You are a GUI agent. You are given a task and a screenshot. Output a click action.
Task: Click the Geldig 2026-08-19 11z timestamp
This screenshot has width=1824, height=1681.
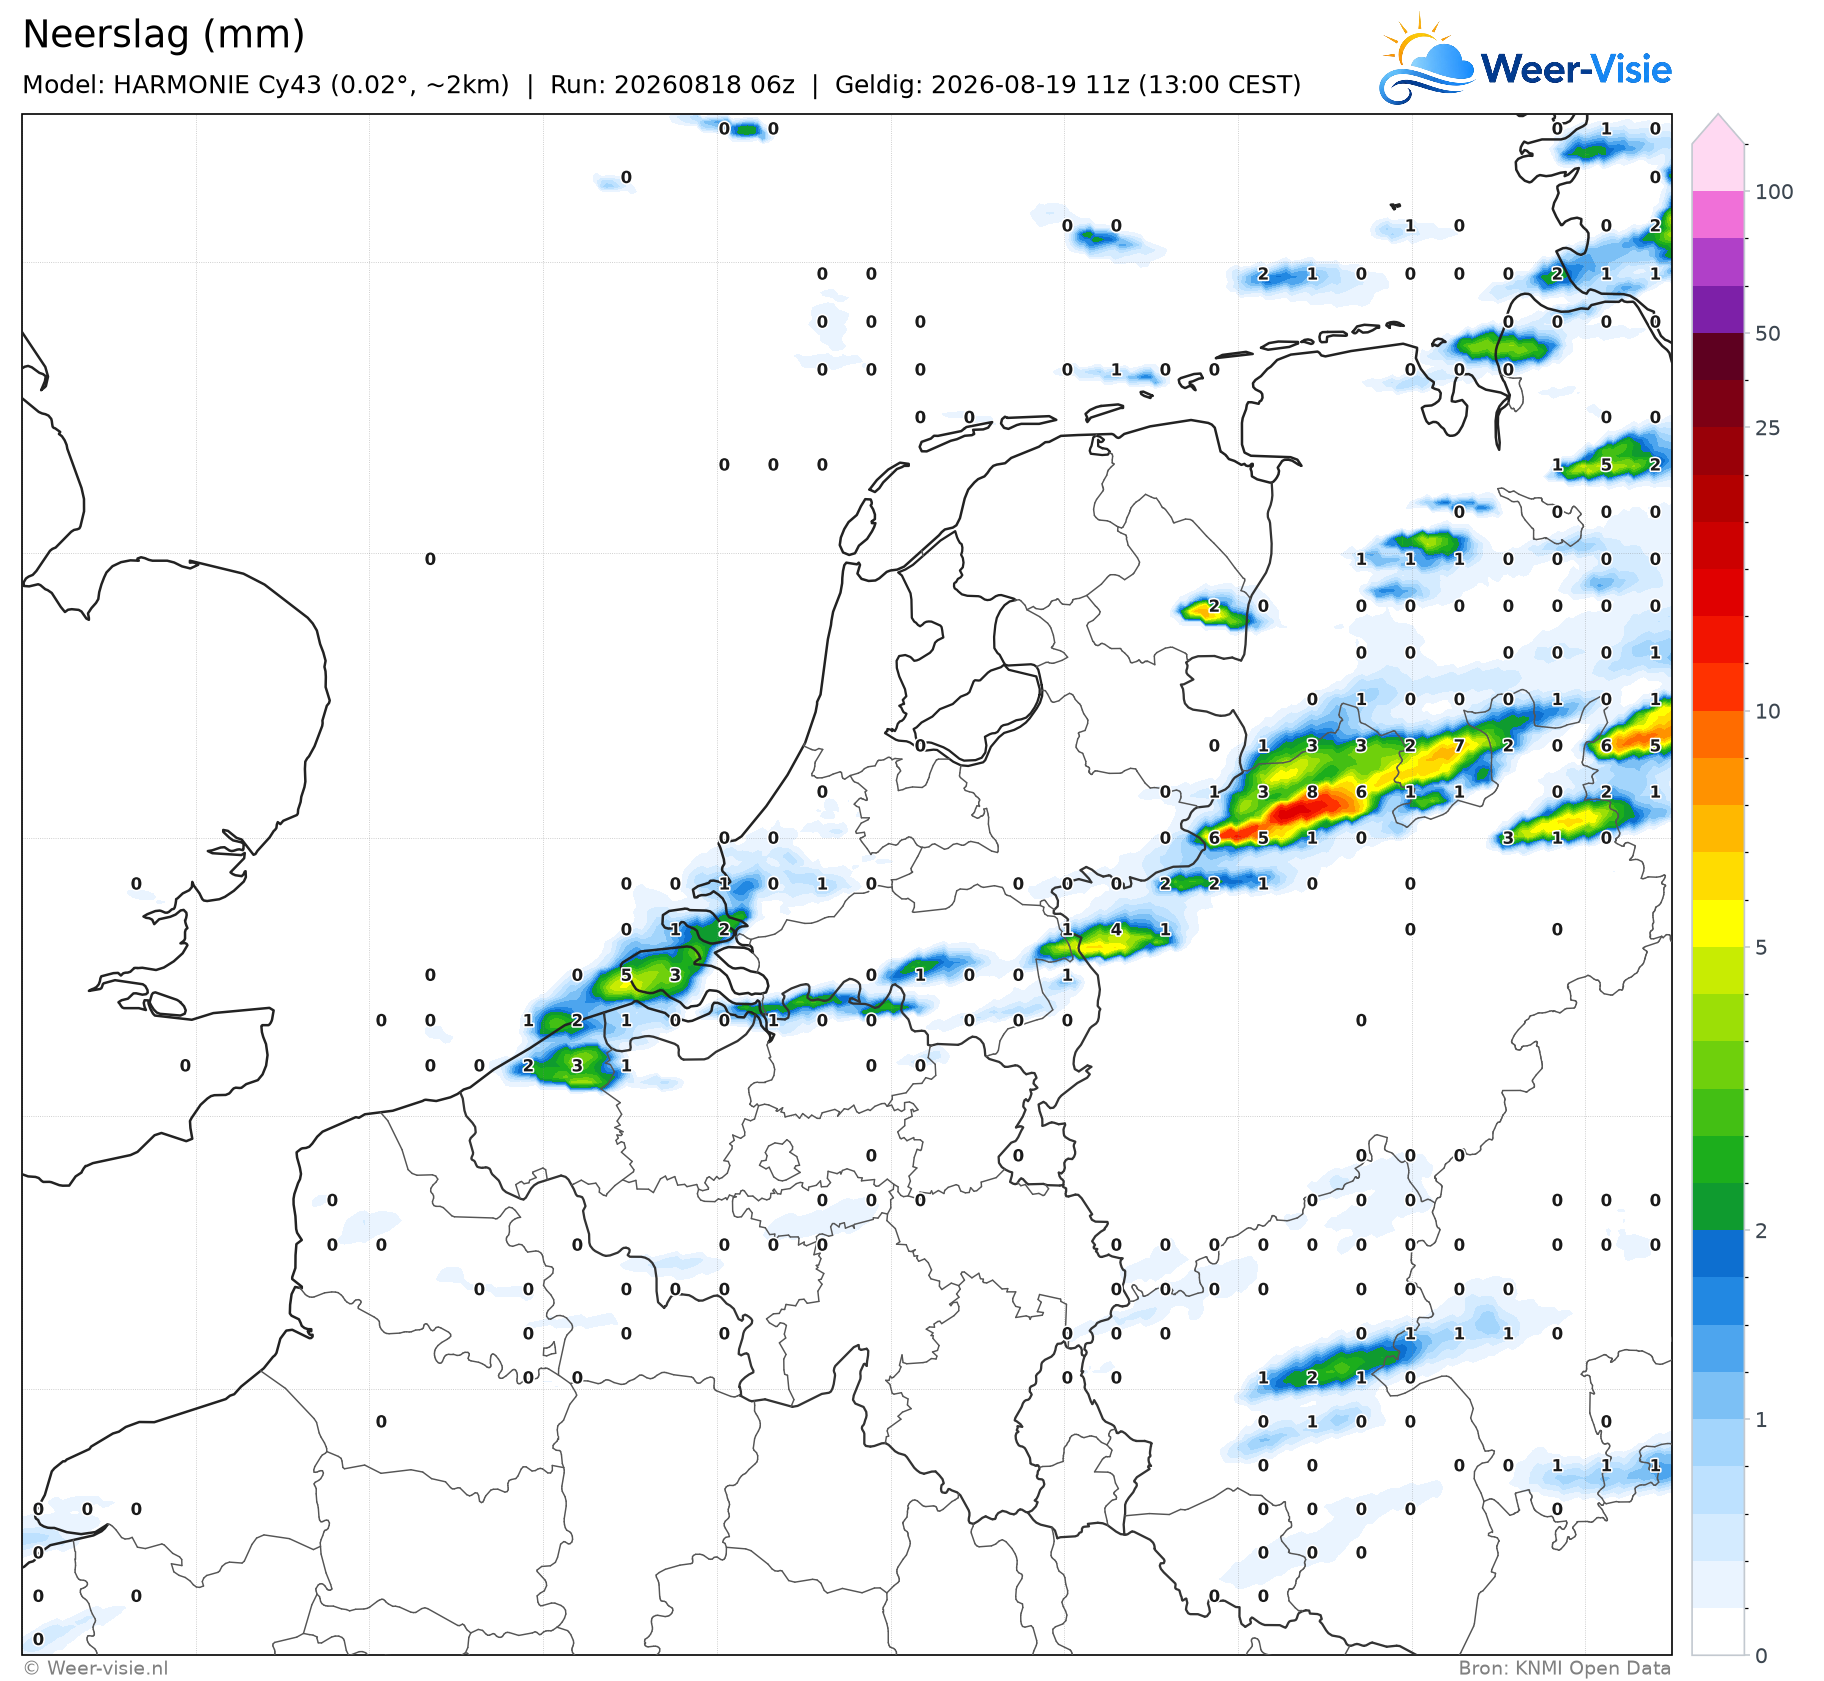[x=1068, y=85]
